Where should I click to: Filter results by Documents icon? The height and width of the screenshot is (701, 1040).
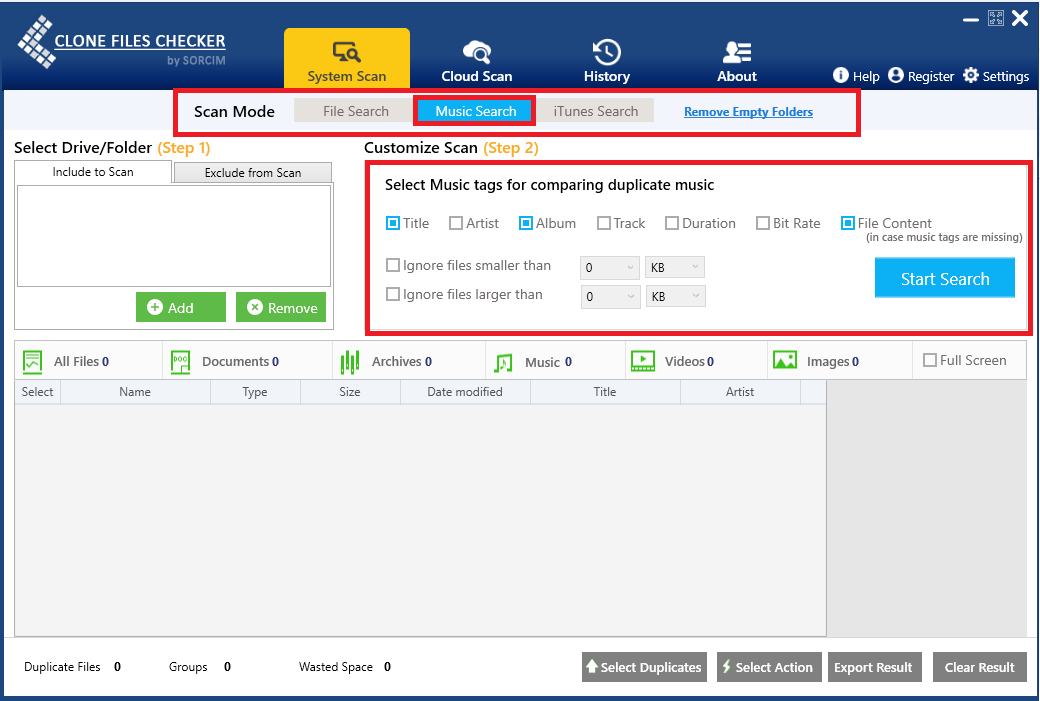pyautogui.click(x=180, y=361)
